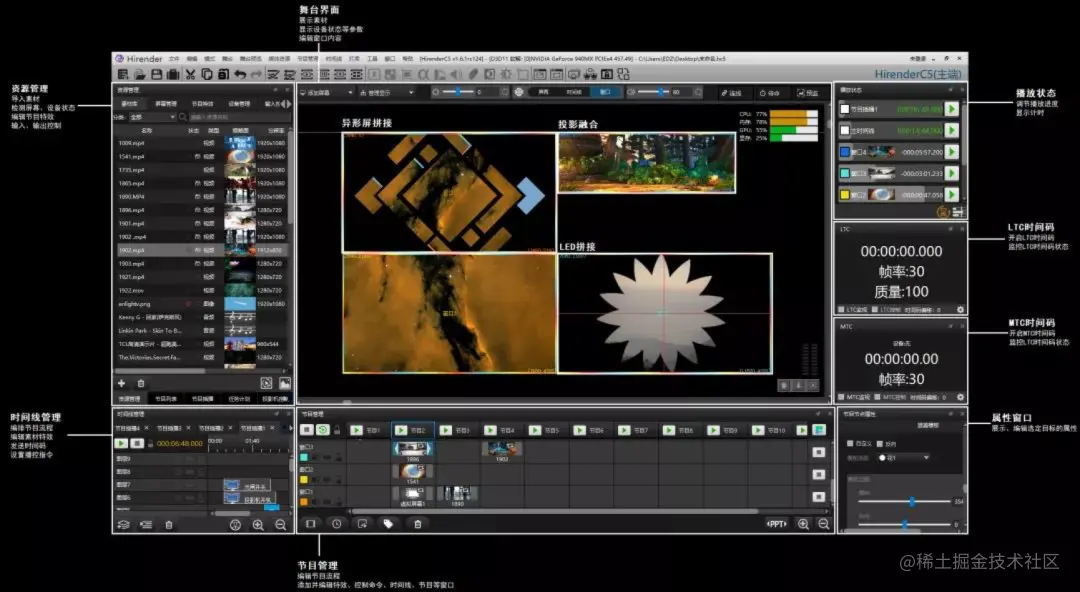The height and width of the screenshot is (592, 1080).
Task: Open the 分类 全部 category dropdown
Action: [x=152, y=117]
